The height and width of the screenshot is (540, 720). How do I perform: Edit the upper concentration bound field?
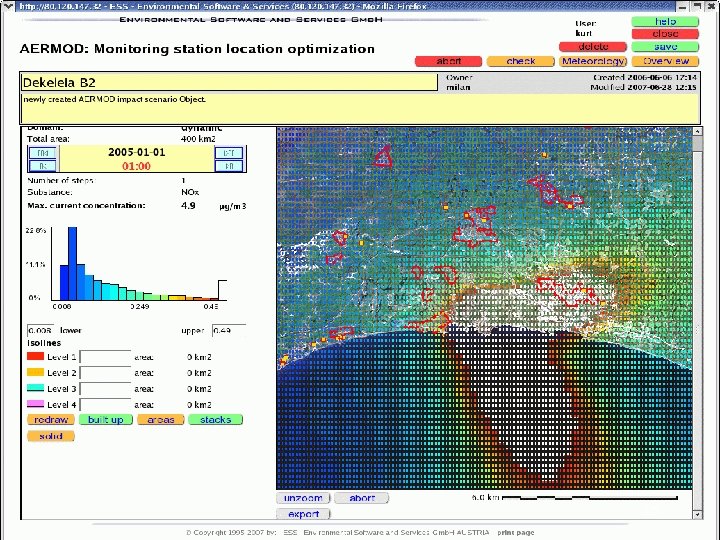(229, 331)
